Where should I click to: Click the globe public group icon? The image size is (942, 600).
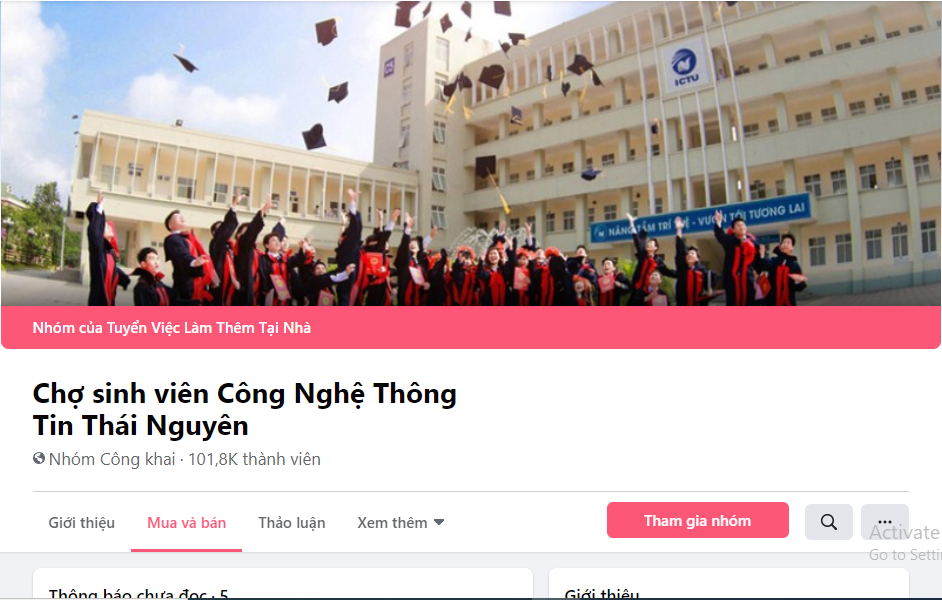pyautogui.click(x=39, y=459)
